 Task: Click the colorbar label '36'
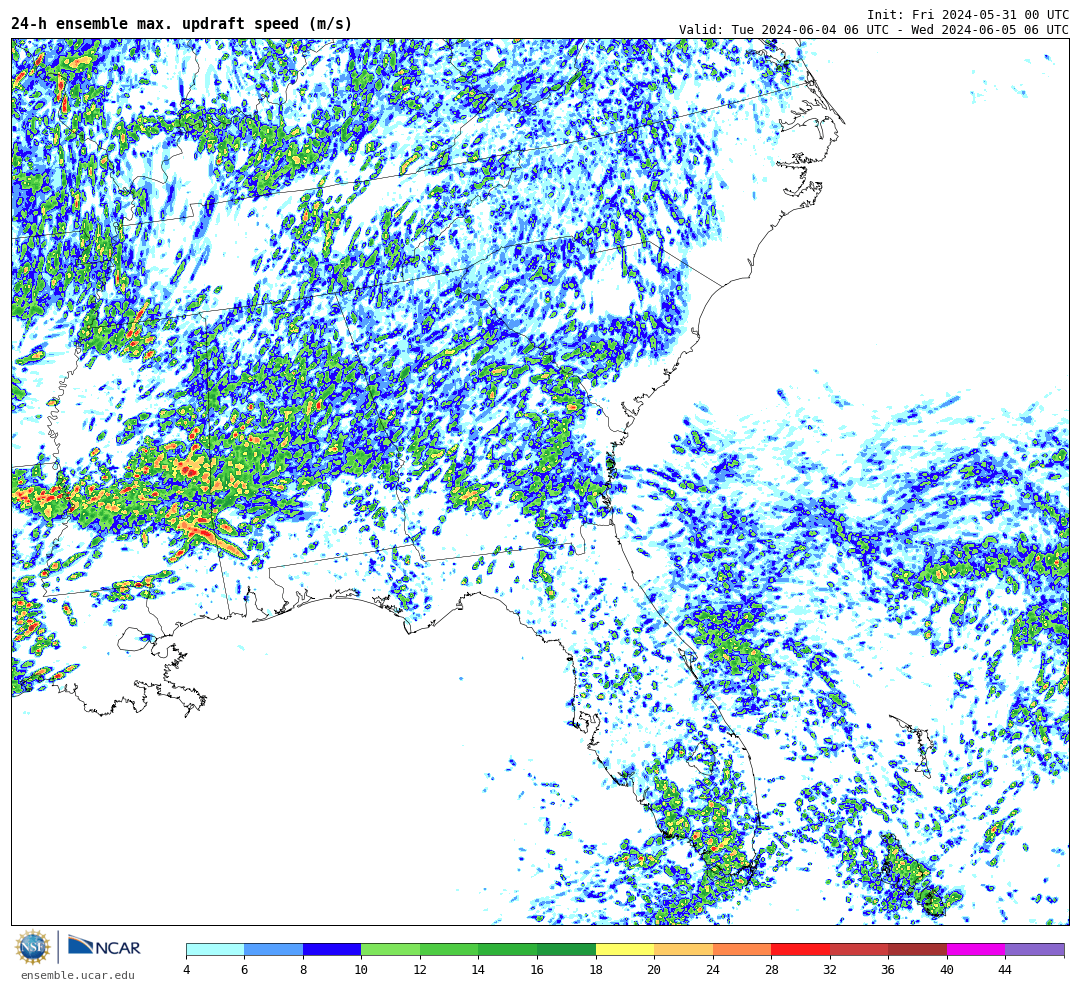889,969
